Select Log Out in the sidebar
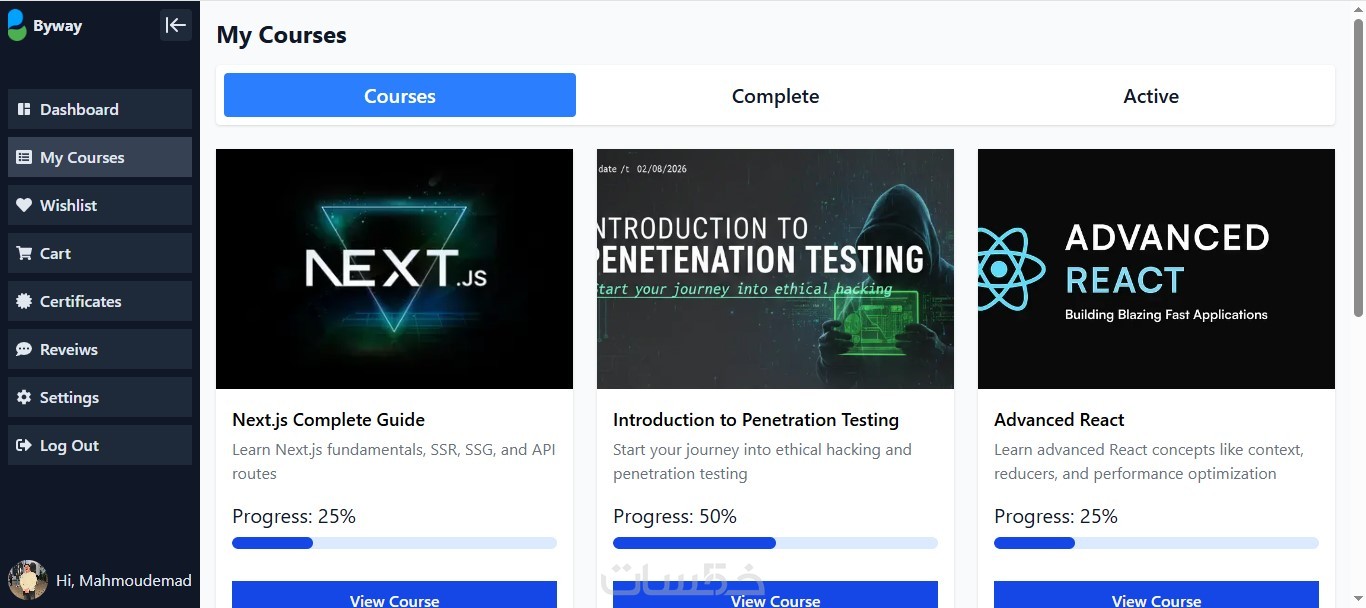This screenshot has width=1366, height=608. pos(100,445)
